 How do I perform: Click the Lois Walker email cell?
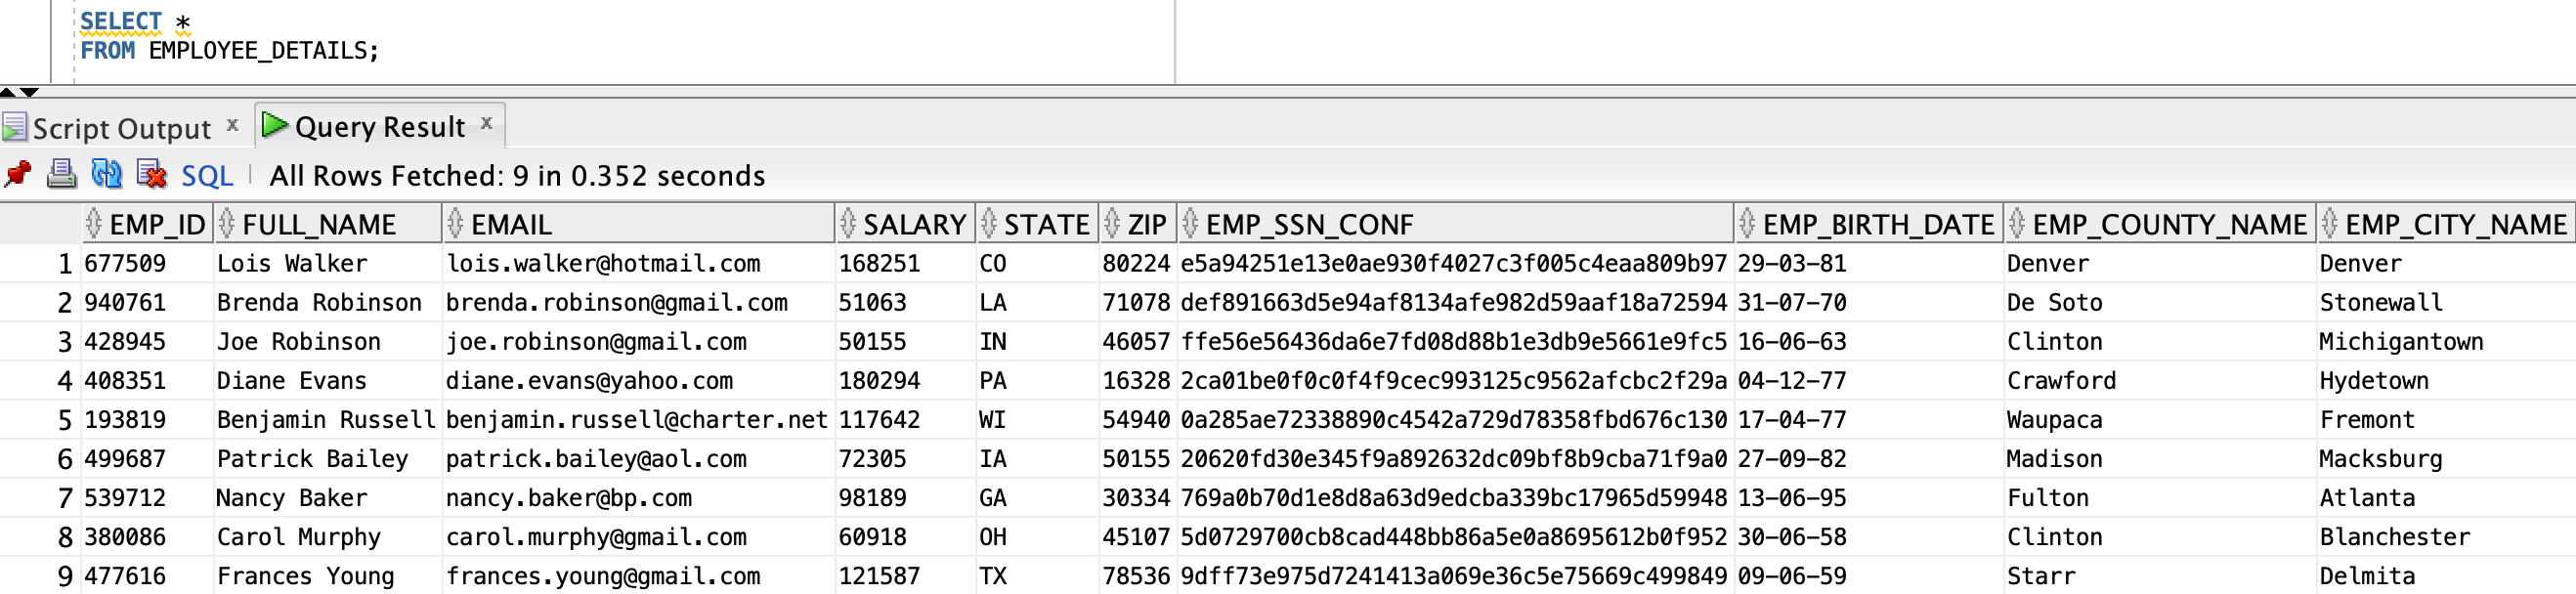point(602,264)
